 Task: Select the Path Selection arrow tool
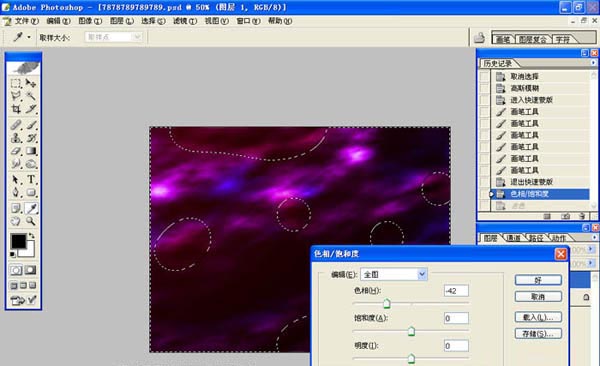(x=16, y=179)
